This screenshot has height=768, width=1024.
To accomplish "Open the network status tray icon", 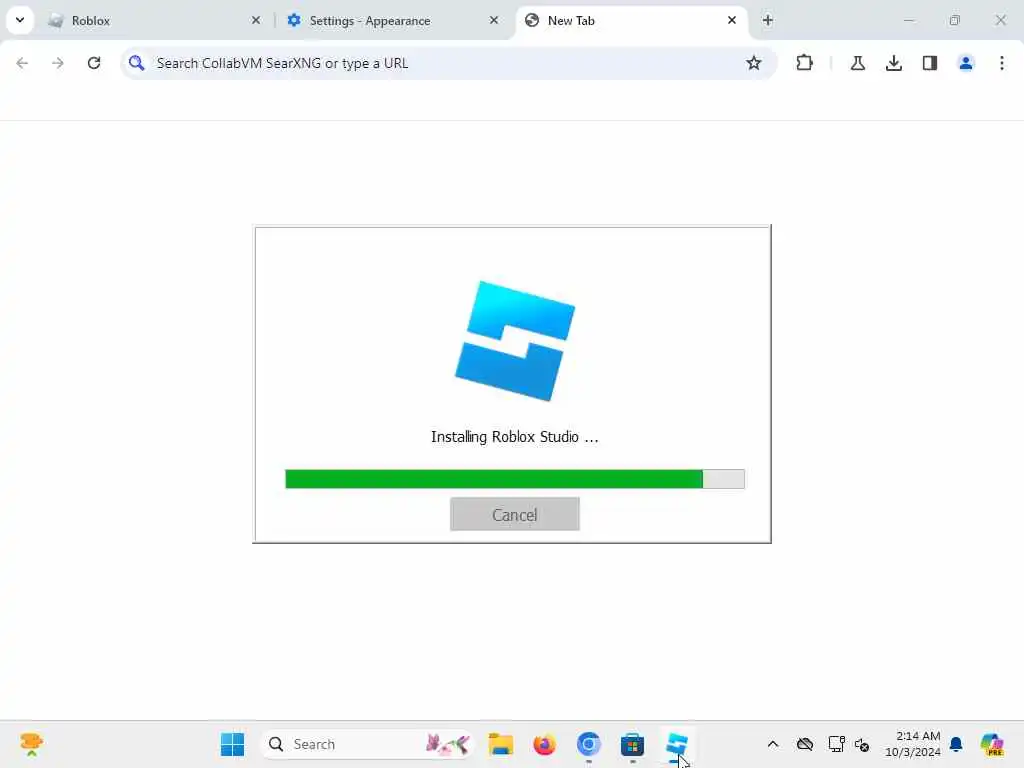I will 836,744.
